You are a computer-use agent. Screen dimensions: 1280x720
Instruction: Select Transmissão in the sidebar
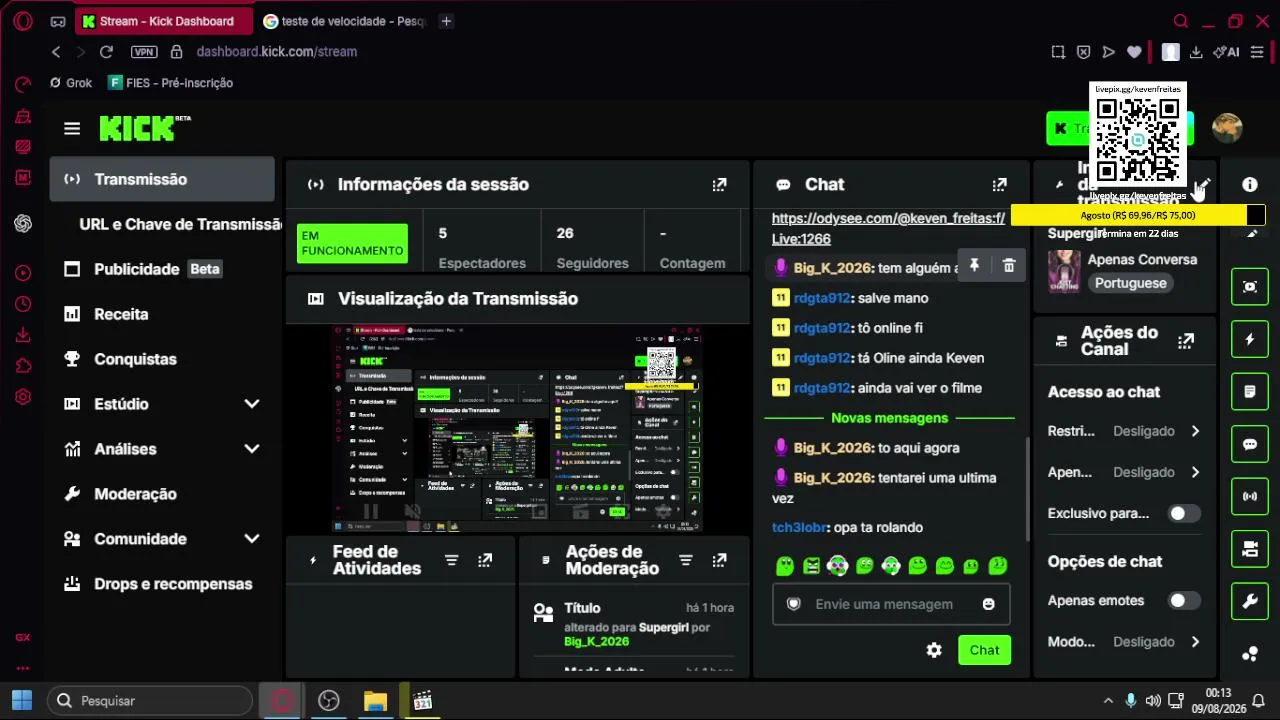(x=162, y=179)
